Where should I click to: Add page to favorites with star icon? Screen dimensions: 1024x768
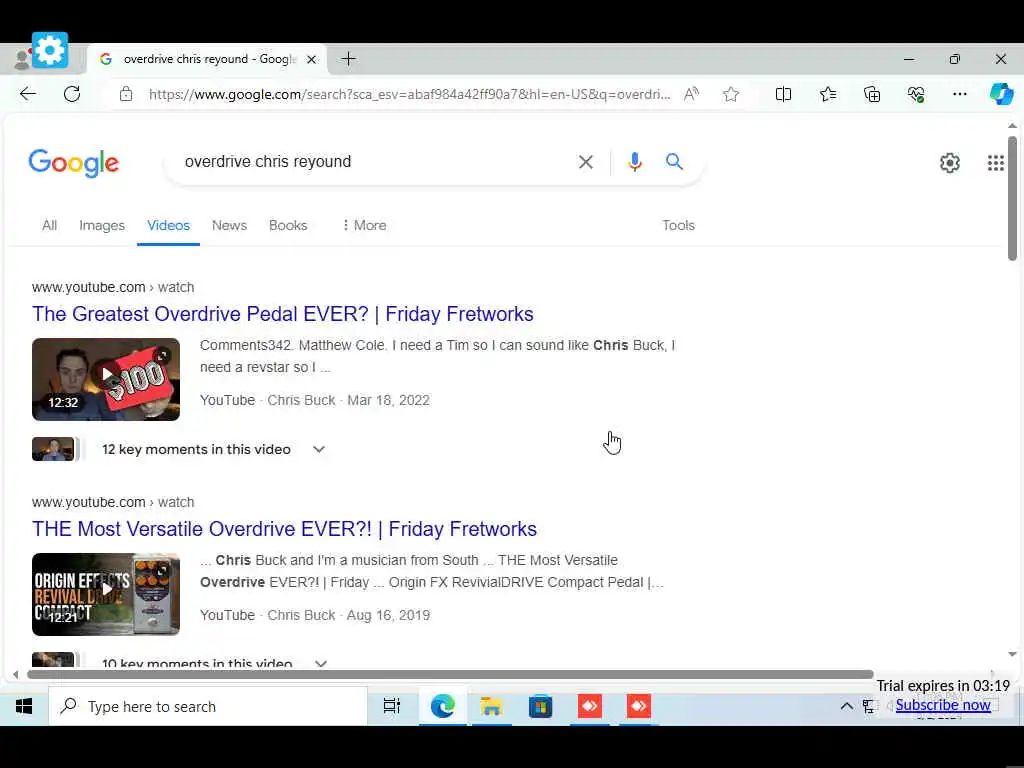(731, 94)
